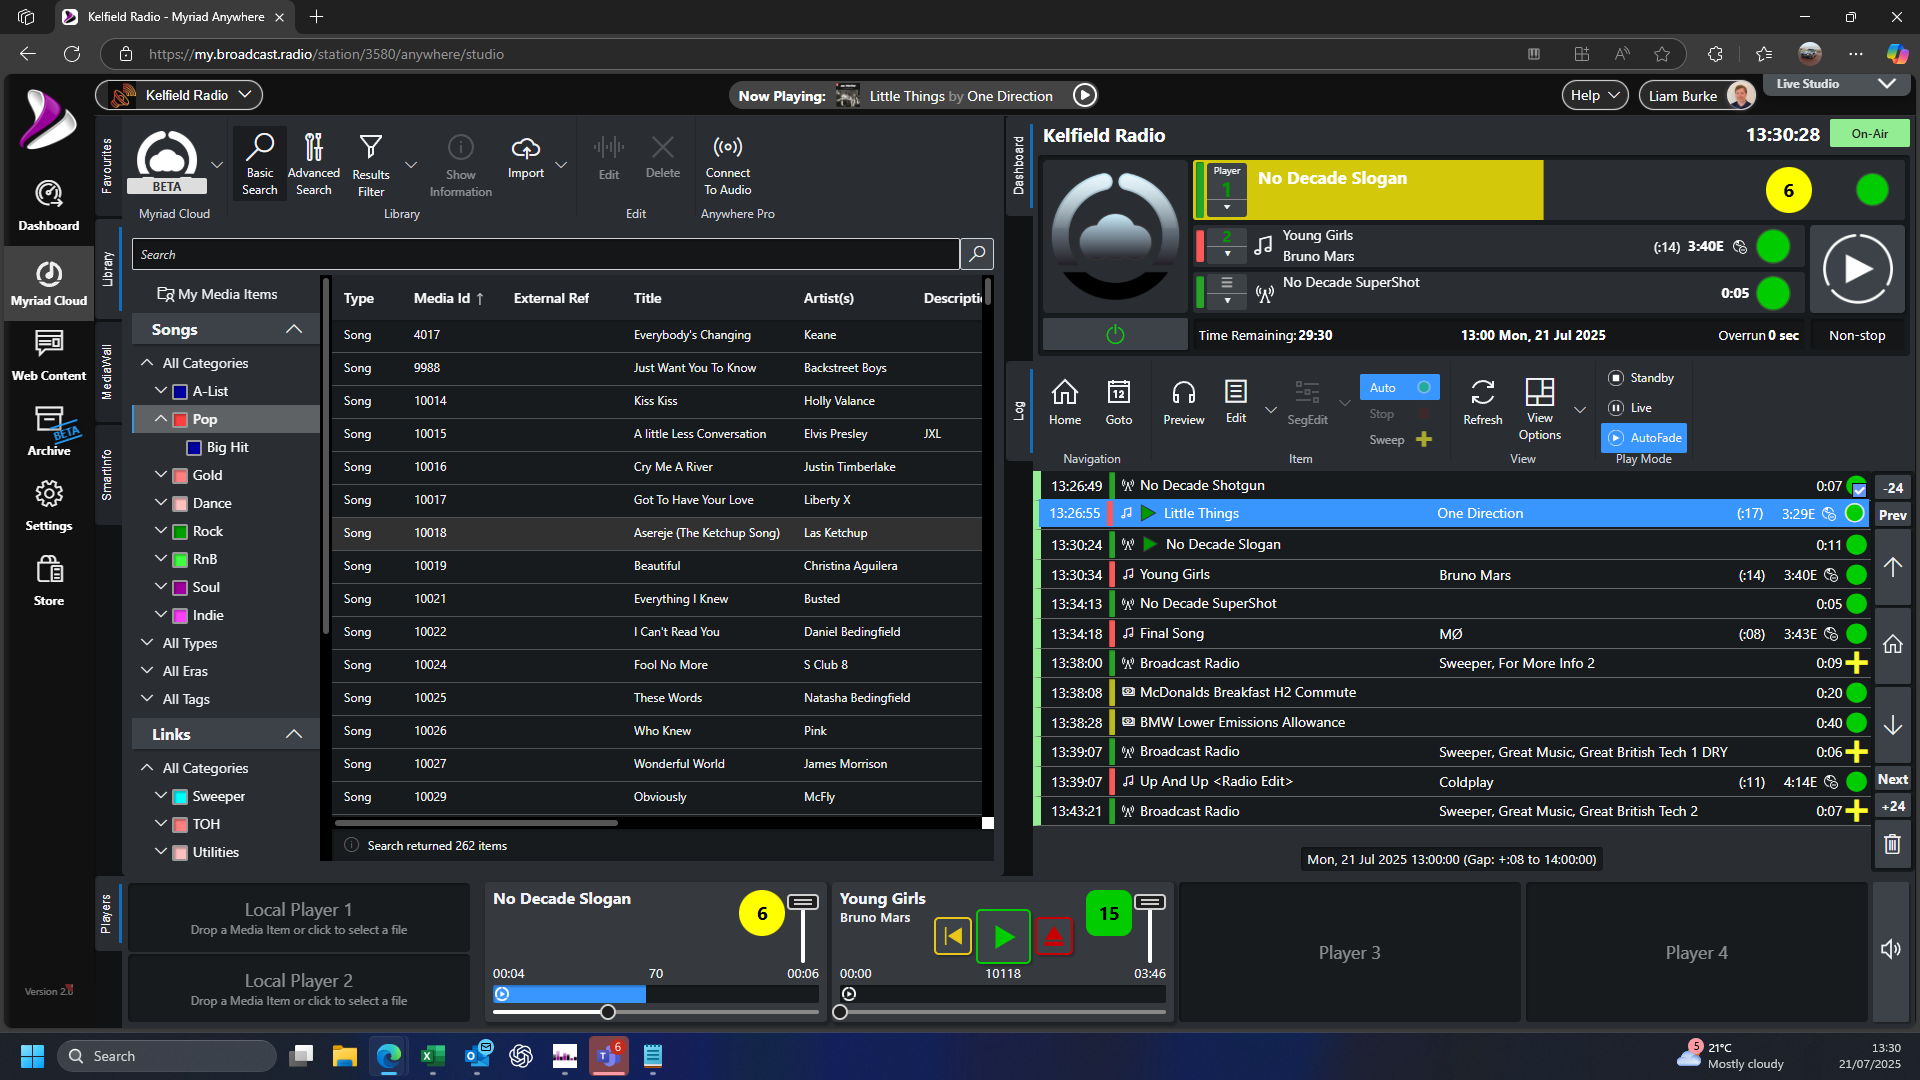
Task: Open Help dropdown menu
Action: tap(1594, 95)
